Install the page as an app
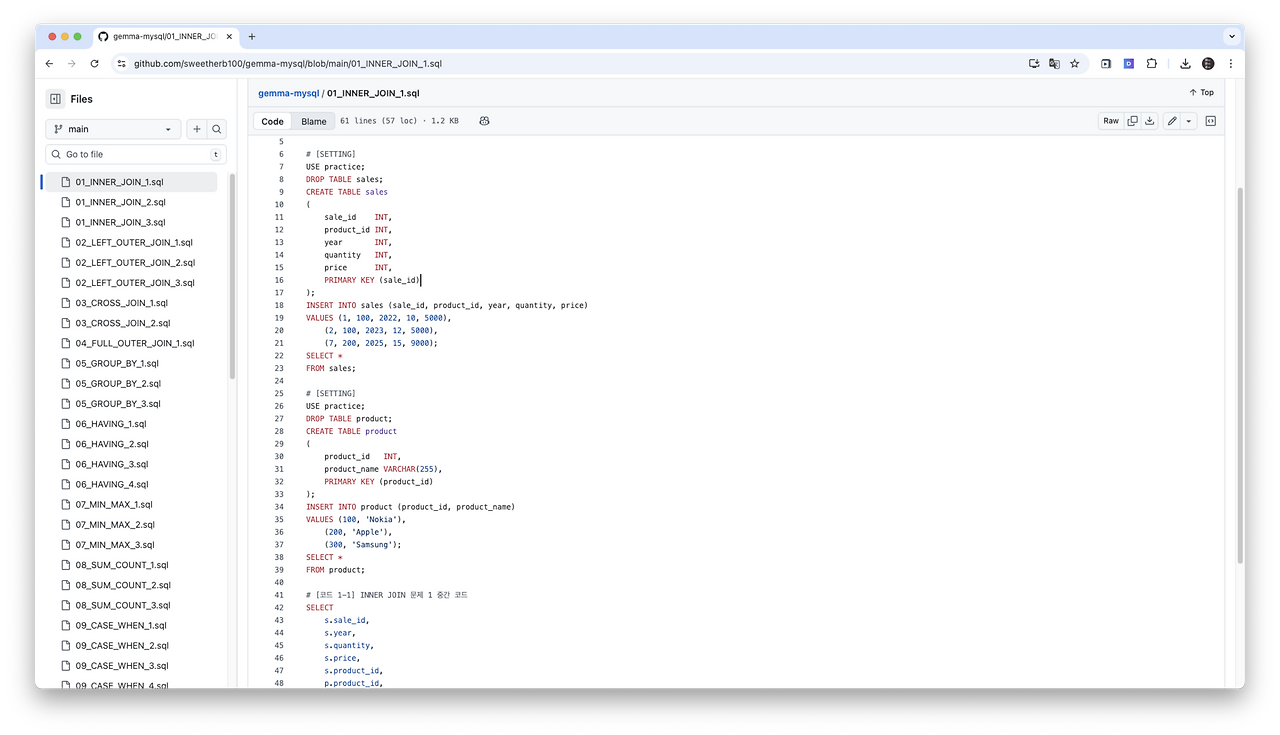The image size is (1280, 735). (1034, 63)
